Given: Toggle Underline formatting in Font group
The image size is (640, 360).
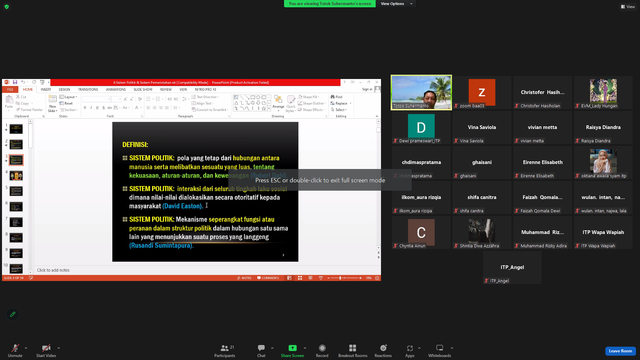Looking at the screenshot, I should tap(97, 108).
